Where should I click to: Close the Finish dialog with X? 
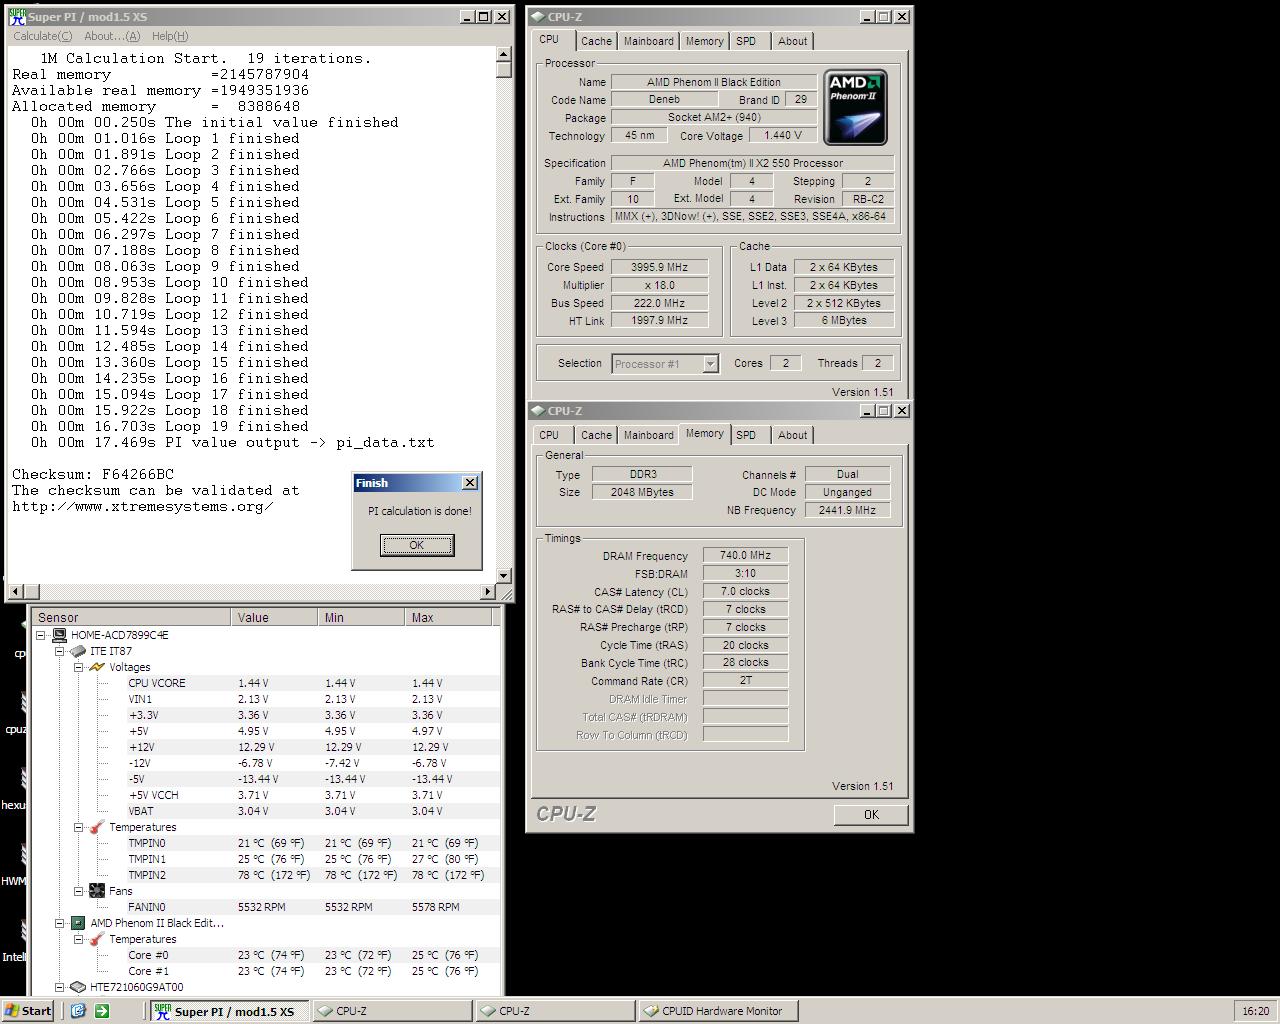pyautogui.click(x=470, y=483)
